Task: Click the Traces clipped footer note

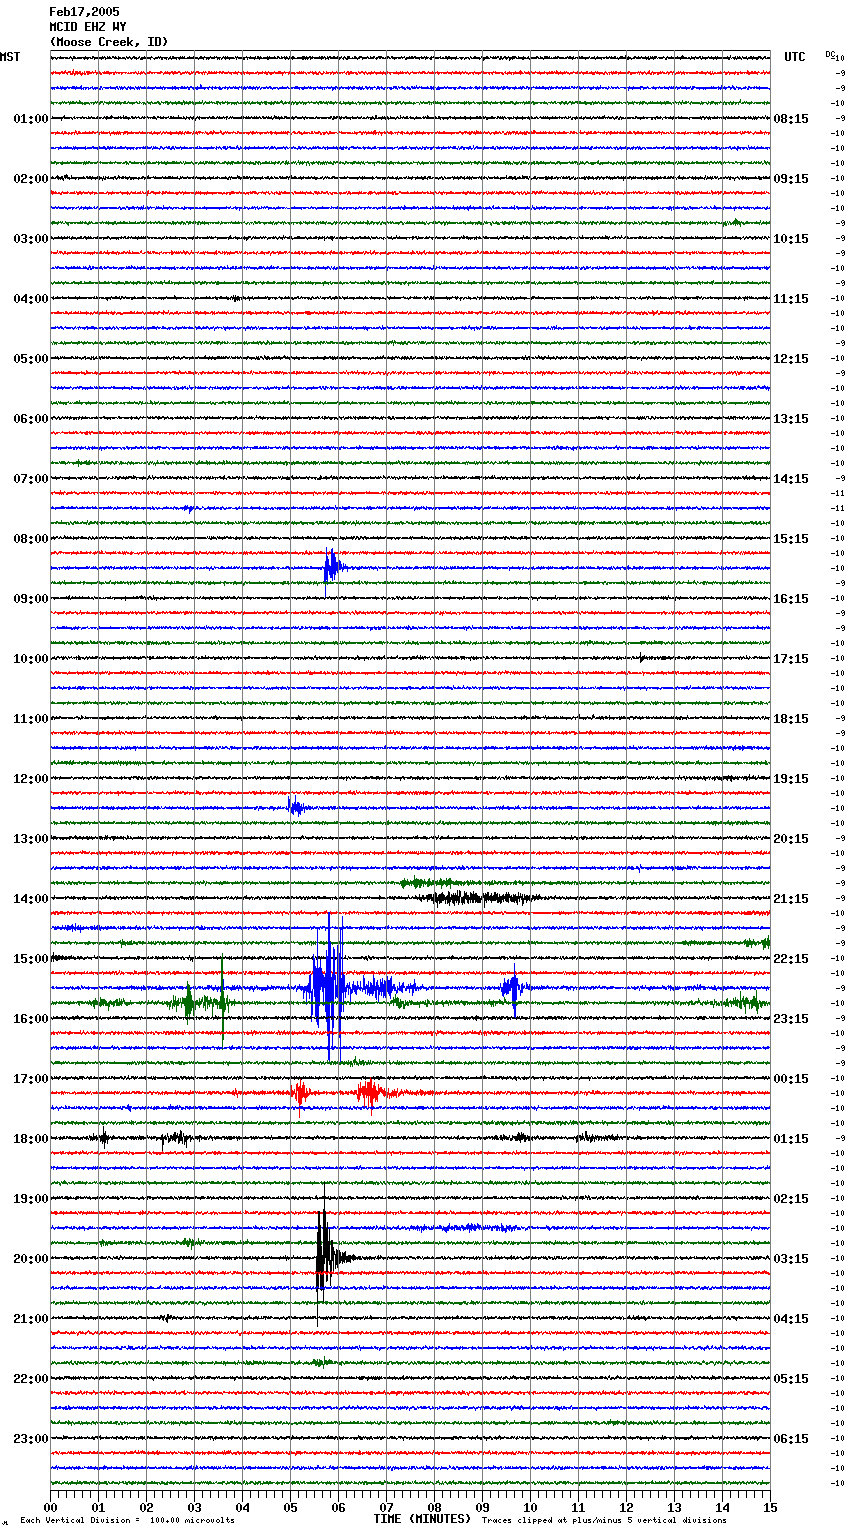Action: click(x=604, y=1521)
